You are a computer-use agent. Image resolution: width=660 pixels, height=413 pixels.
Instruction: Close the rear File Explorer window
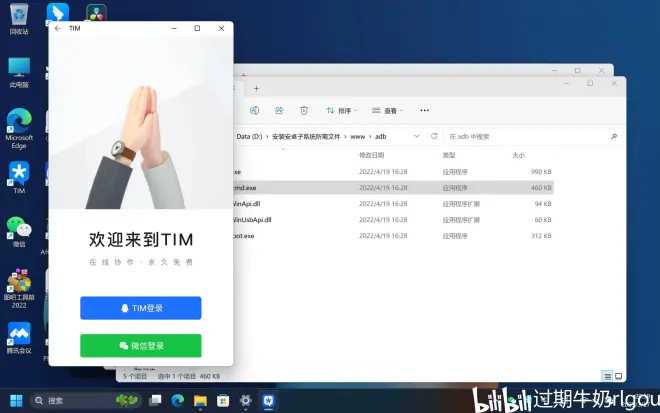[x=601, y=70]
